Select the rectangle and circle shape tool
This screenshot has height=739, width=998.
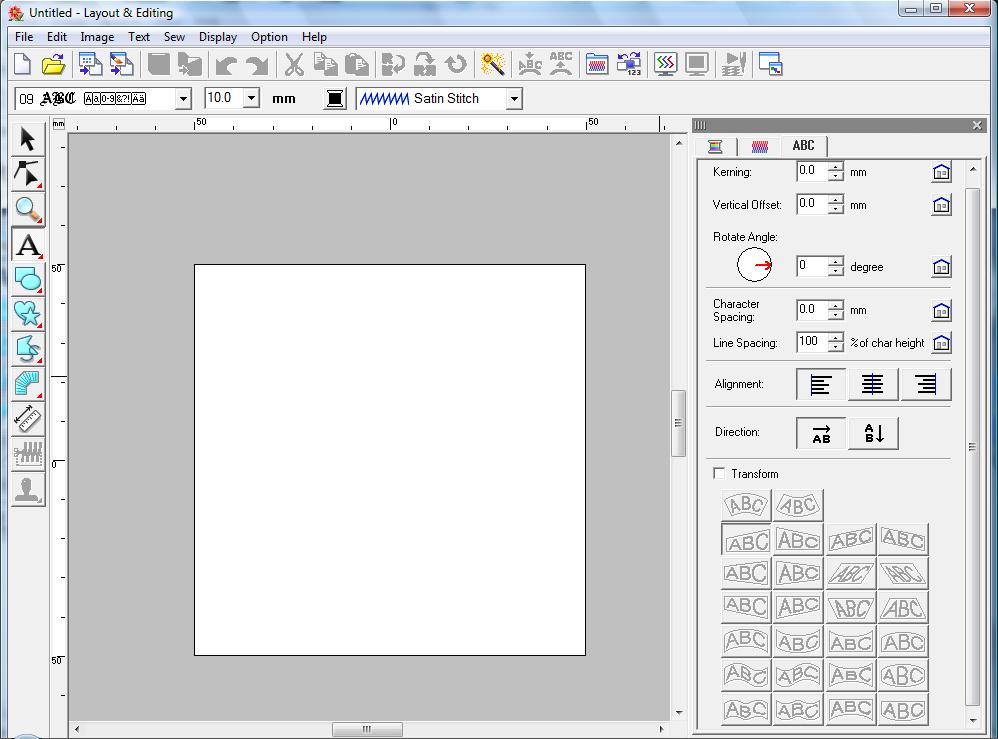coord(28,279)
